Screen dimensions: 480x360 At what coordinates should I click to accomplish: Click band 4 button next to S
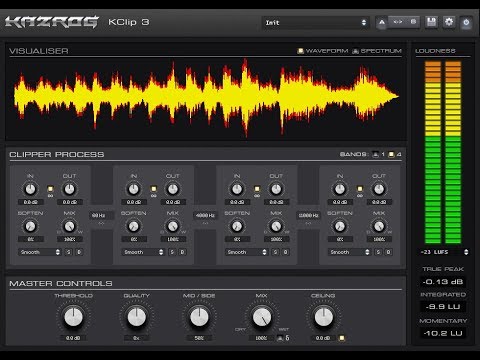pos(389,252)
